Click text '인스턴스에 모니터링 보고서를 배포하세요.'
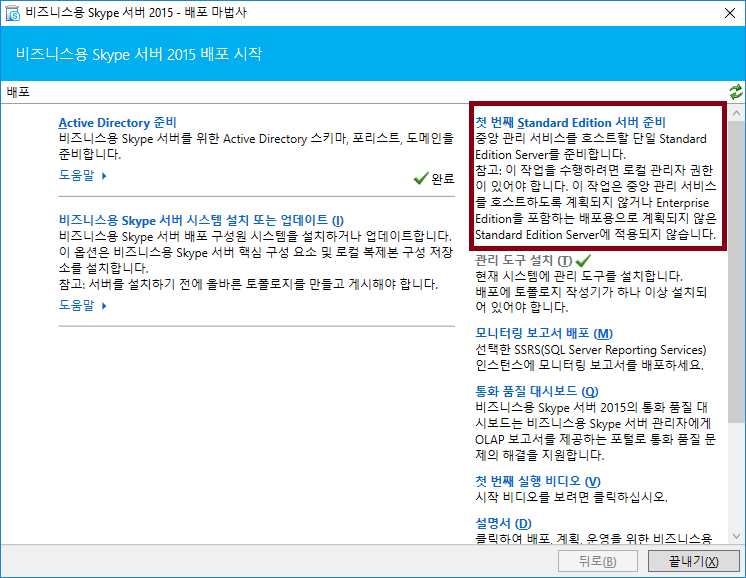The image size is (746, 578). pos(589,365)
